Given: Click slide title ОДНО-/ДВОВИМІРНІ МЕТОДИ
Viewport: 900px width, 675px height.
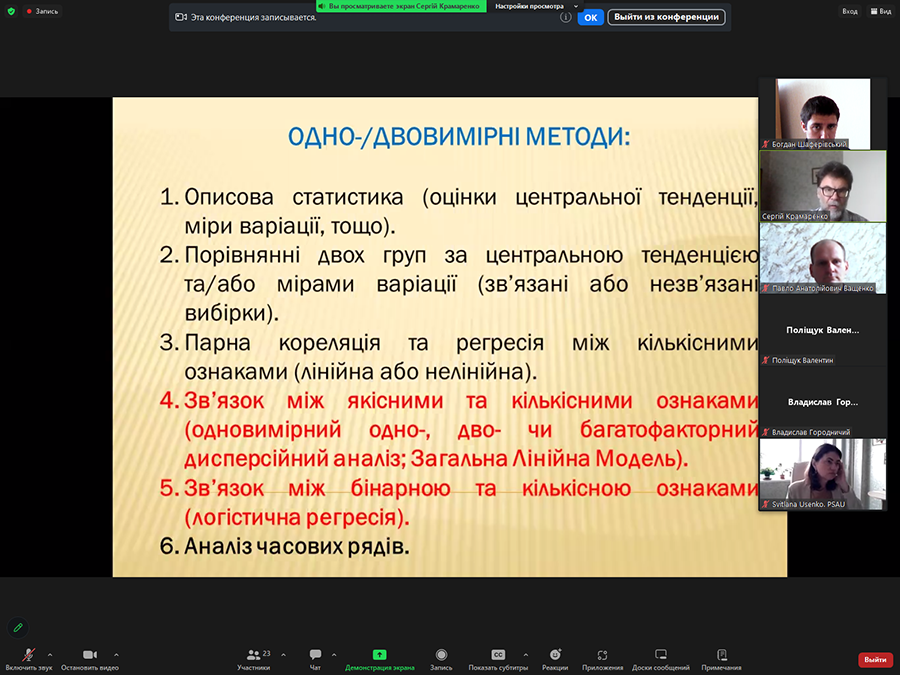Looking at the screenshot, I should point(459,137).
